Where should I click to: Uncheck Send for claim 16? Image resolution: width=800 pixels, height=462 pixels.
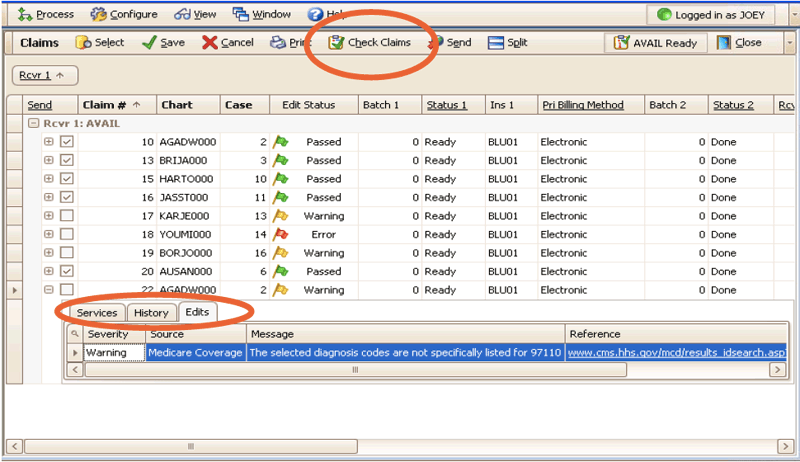point(67,197)
